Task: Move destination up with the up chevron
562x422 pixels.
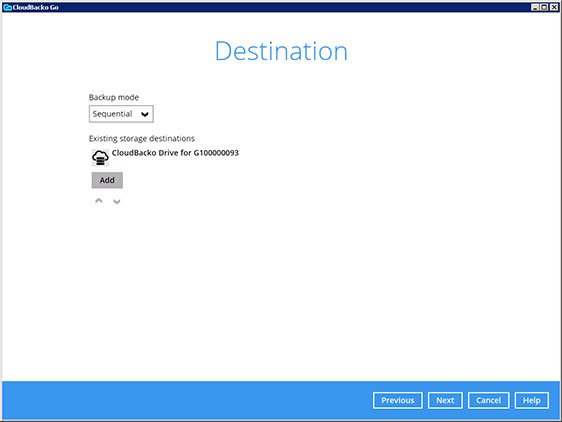Action: [x=99, y=201]
